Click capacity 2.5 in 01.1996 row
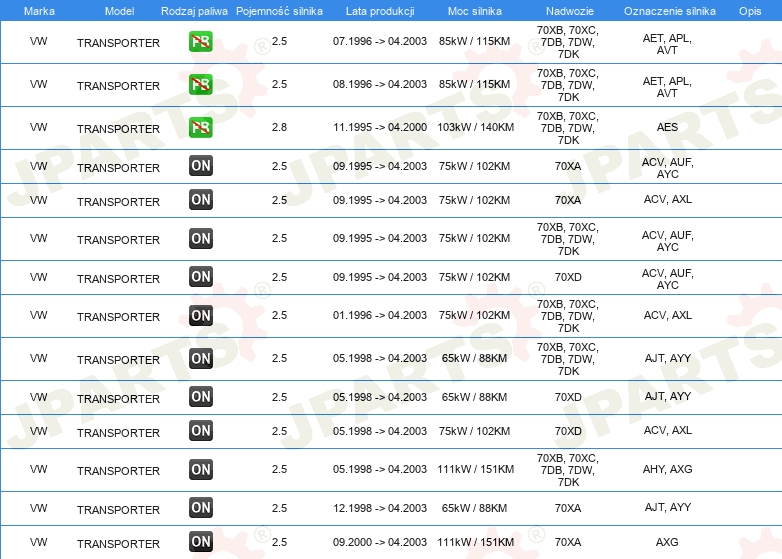 [x=279, y=315]
